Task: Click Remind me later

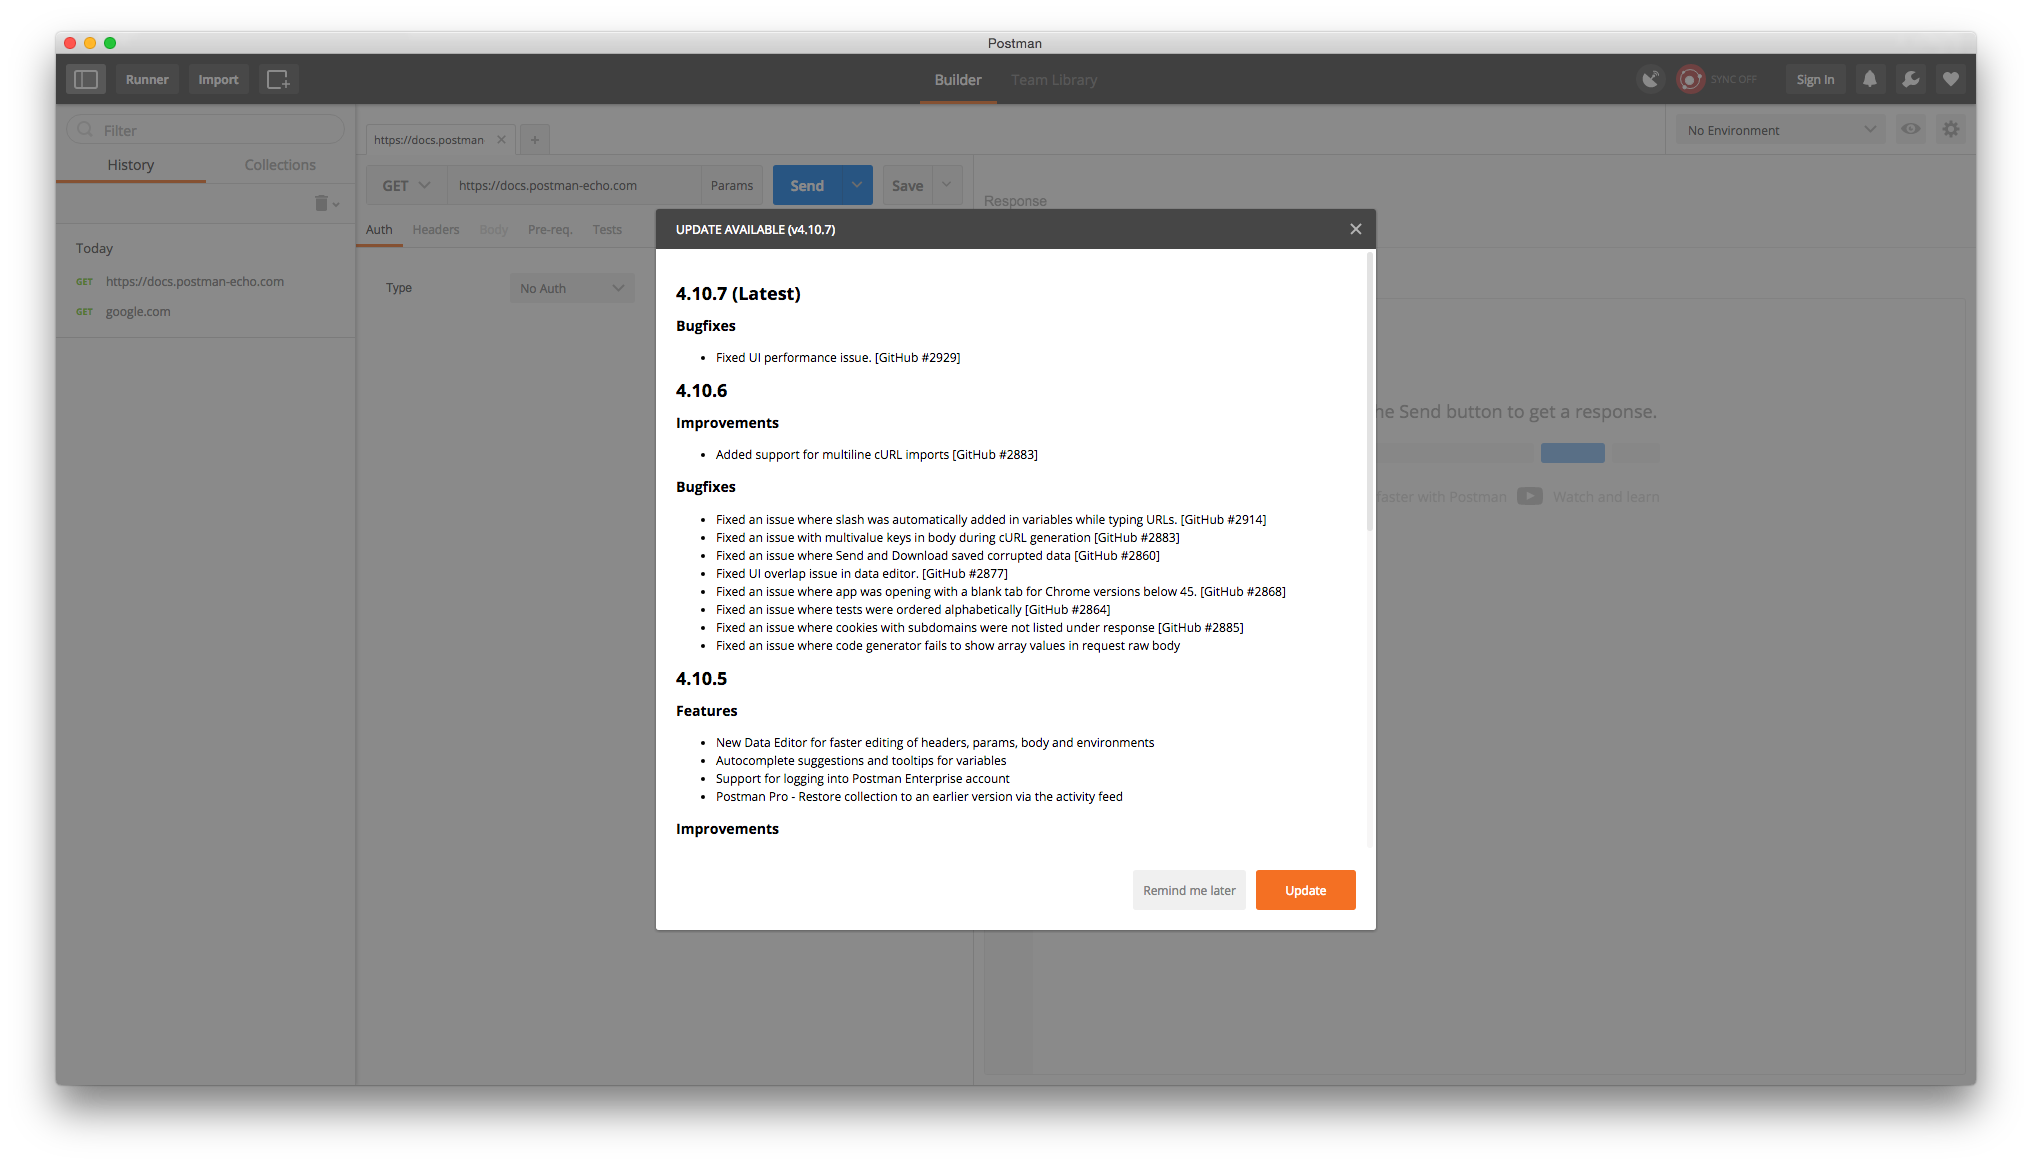Action: 1189,890
